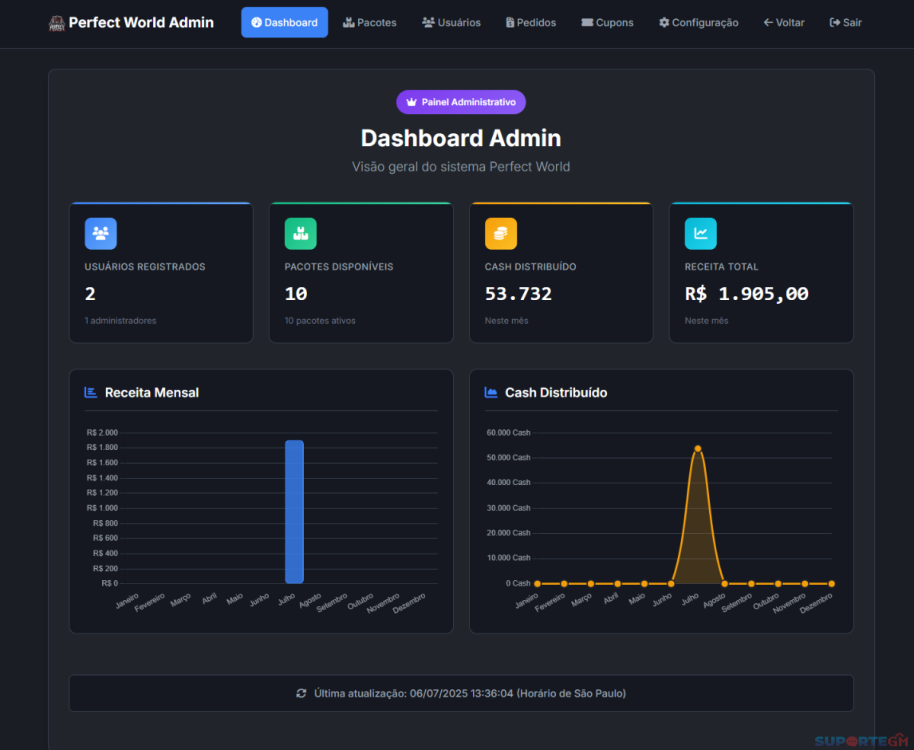Click the blue users icon in Usuários Registrados card

(101, 233)
